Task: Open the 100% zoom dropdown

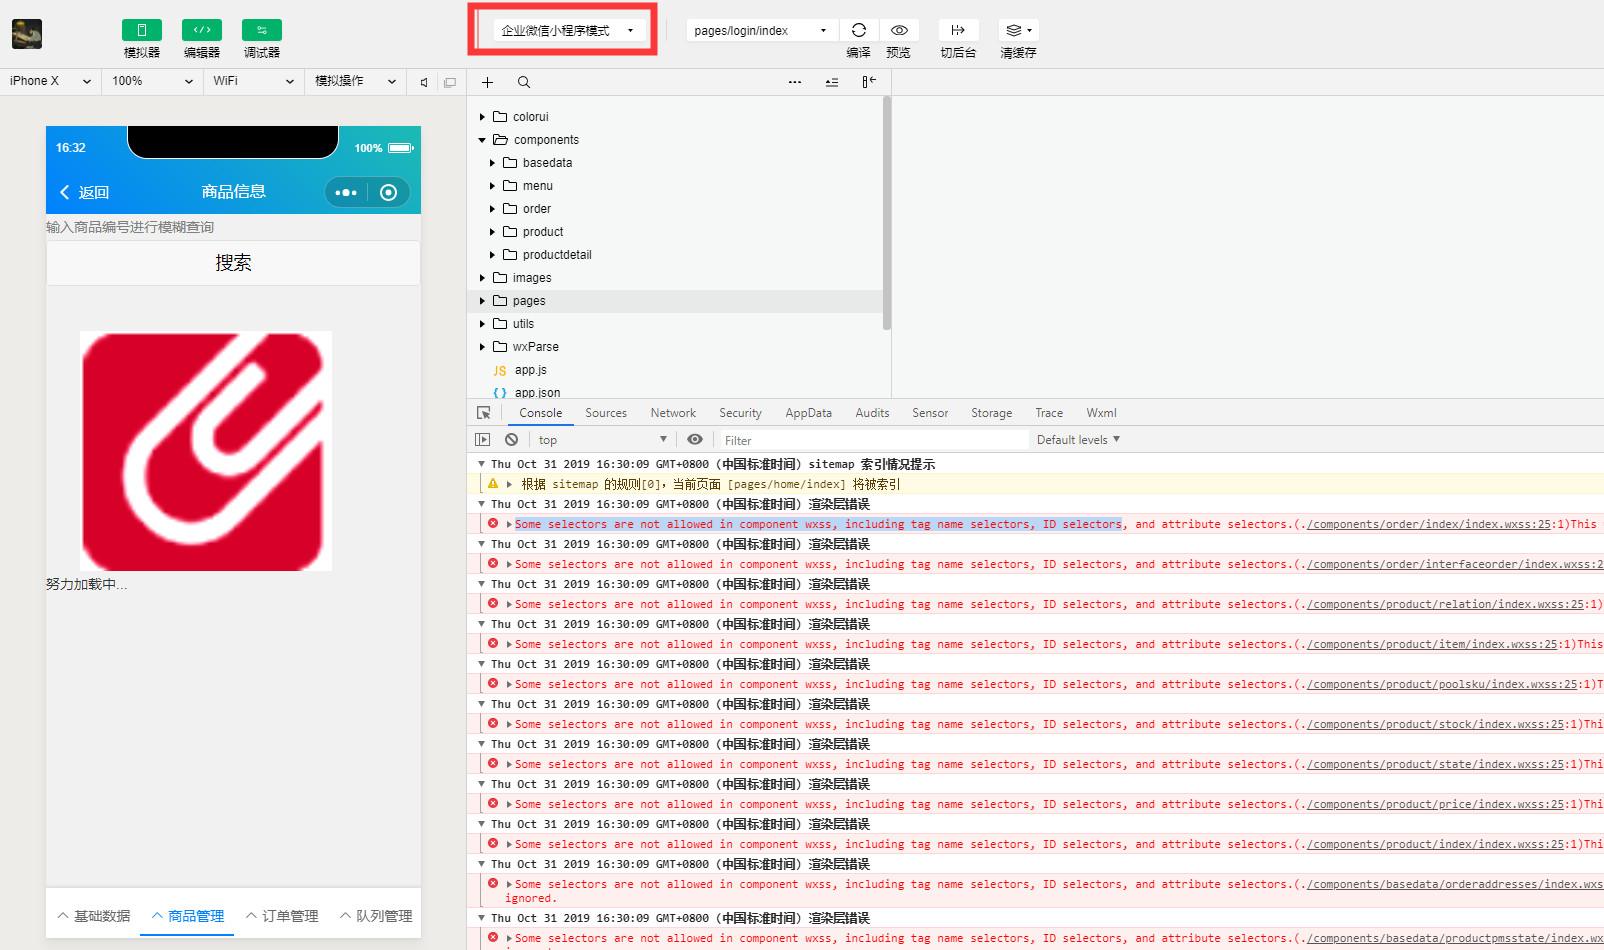Action: tap(152, 81)
